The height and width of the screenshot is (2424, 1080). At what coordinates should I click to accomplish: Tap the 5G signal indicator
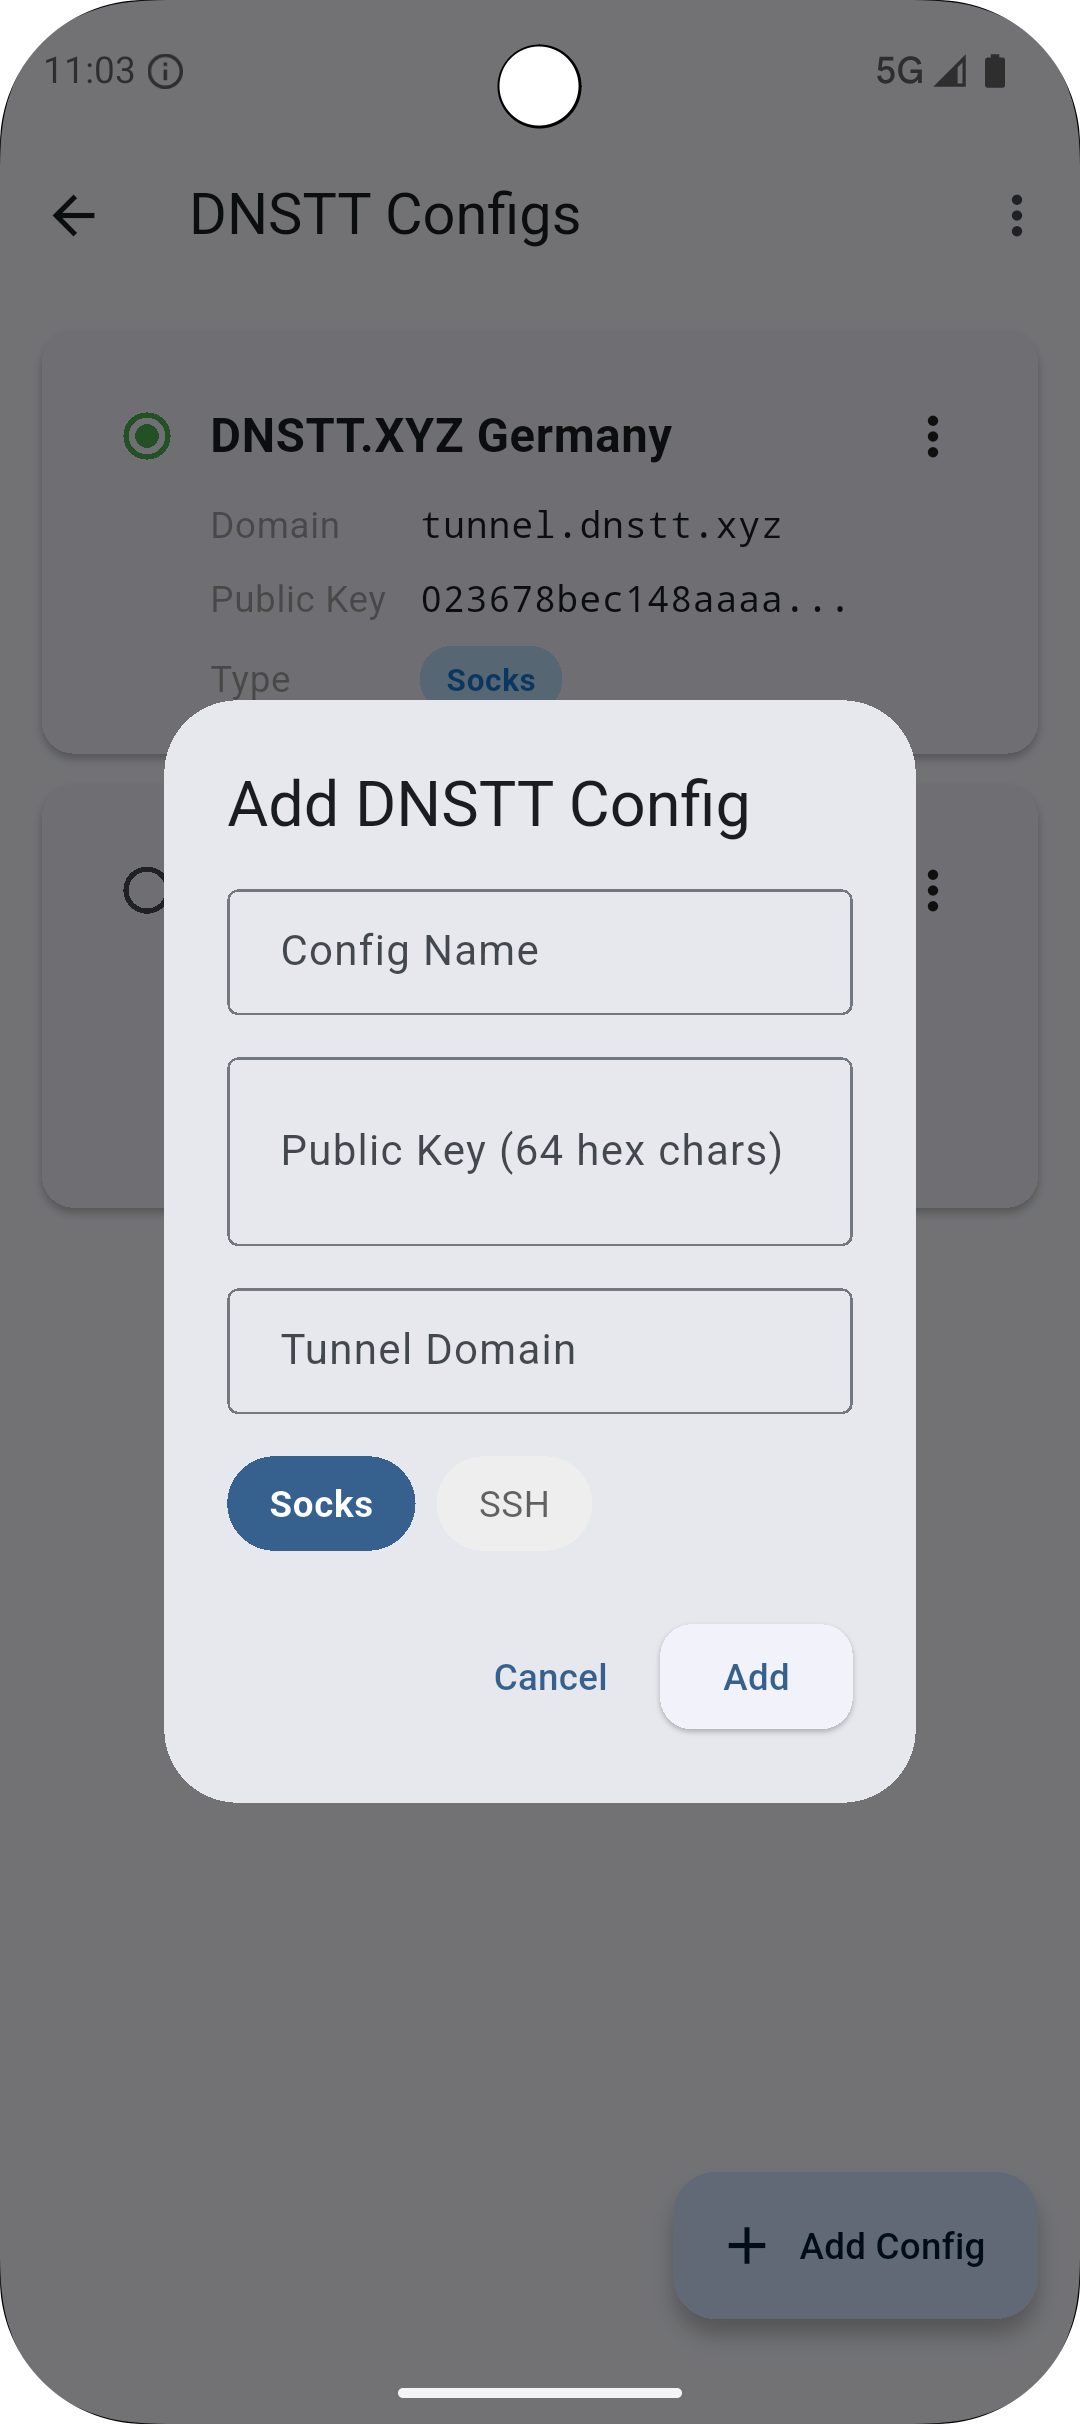coord(920,71)
